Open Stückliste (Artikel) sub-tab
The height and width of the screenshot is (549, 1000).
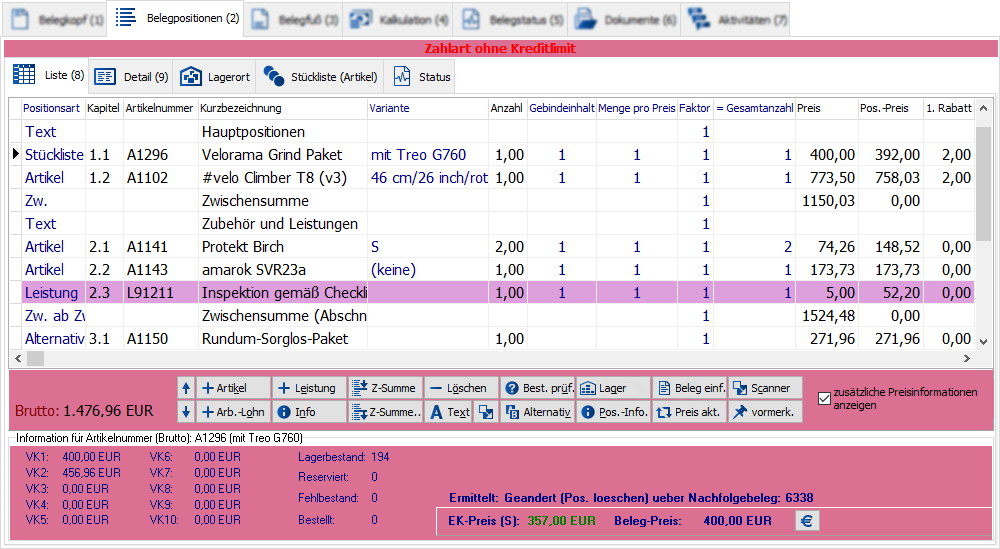pyautogui.click(x=320, y=77)
